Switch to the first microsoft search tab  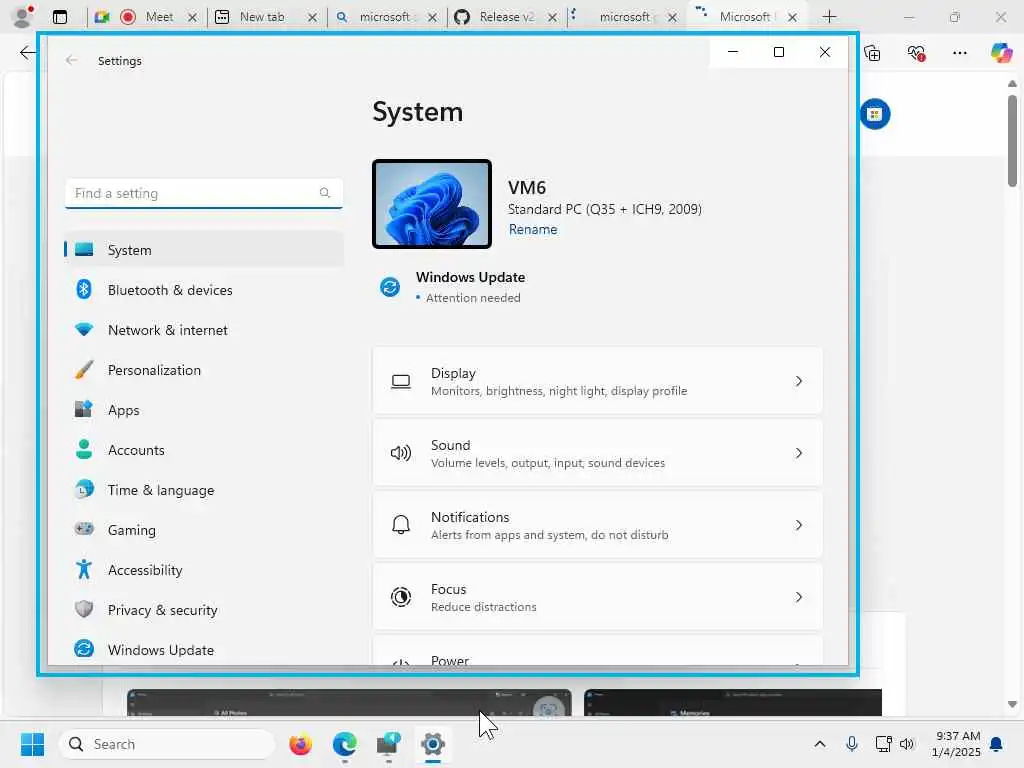tap(385, 17)
